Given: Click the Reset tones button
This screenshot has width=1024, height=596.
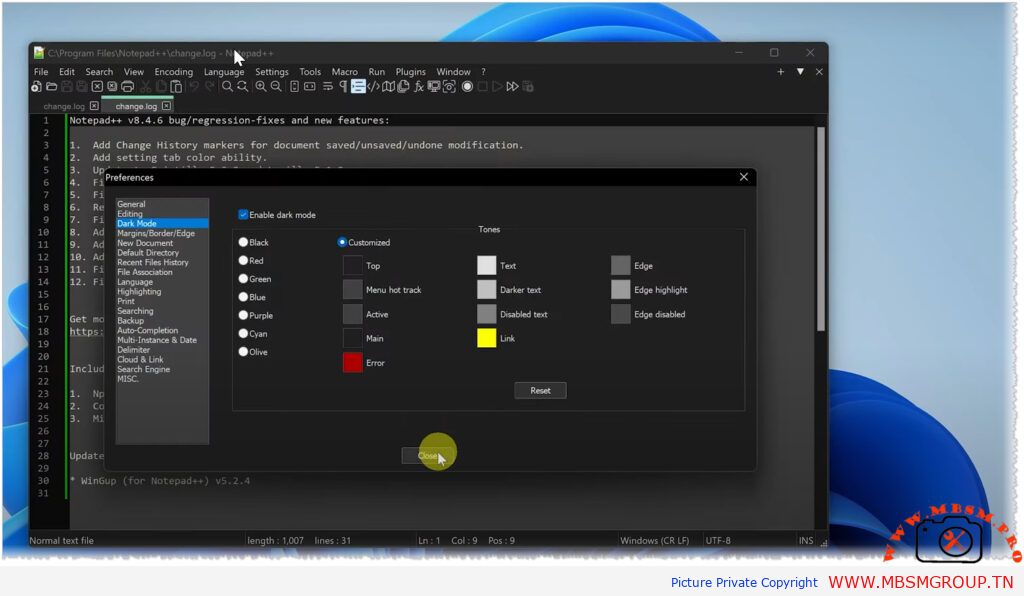Looking at the screenshot, I should pos(540,390).
